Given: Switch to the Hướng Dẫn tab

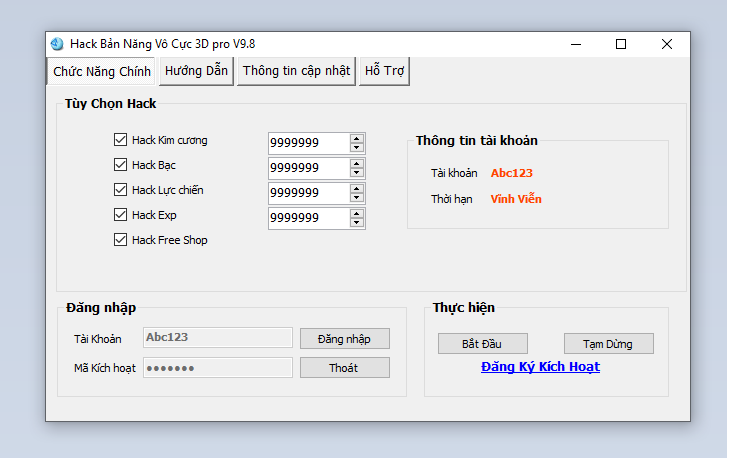Looking at the screenshot, I should [196, 71].
